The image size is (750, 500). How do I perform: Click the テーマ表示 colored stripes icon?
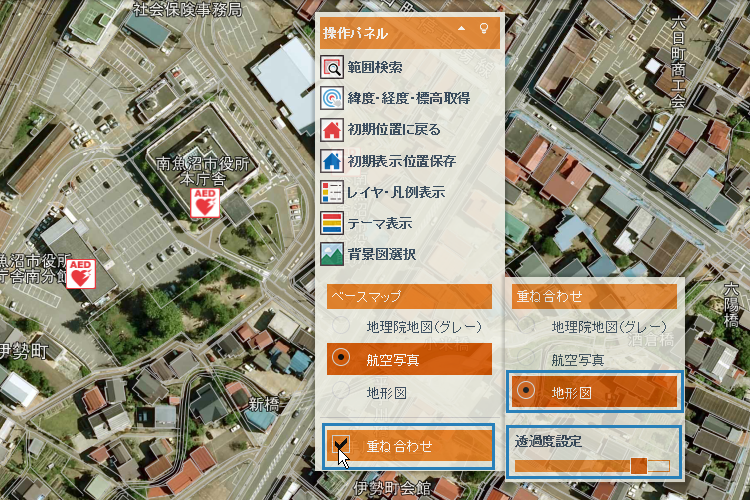(x=331, y=223)
